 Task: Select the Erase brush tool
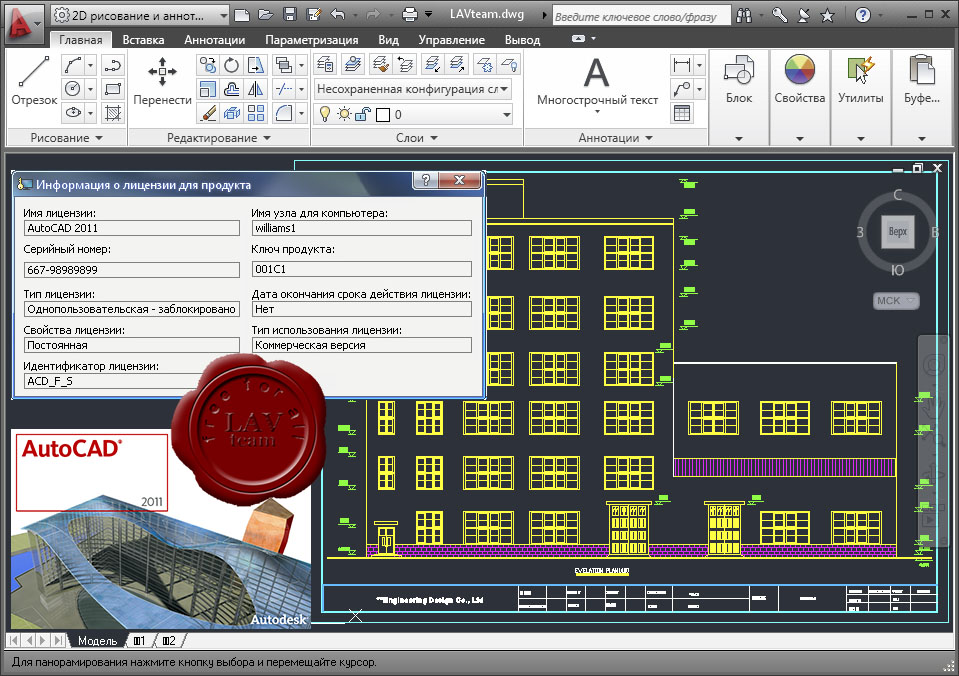tap(207, 113)
